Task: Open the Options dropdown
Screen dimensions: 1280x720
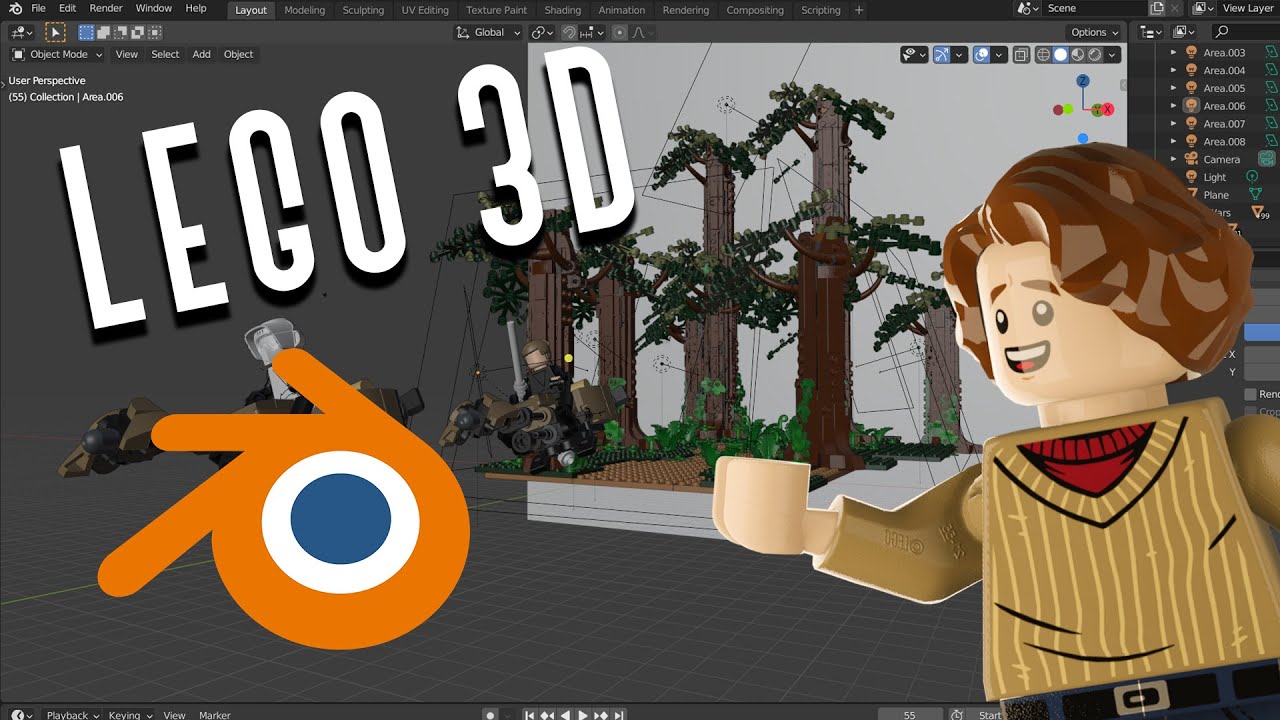Action: coord(1095,32)
